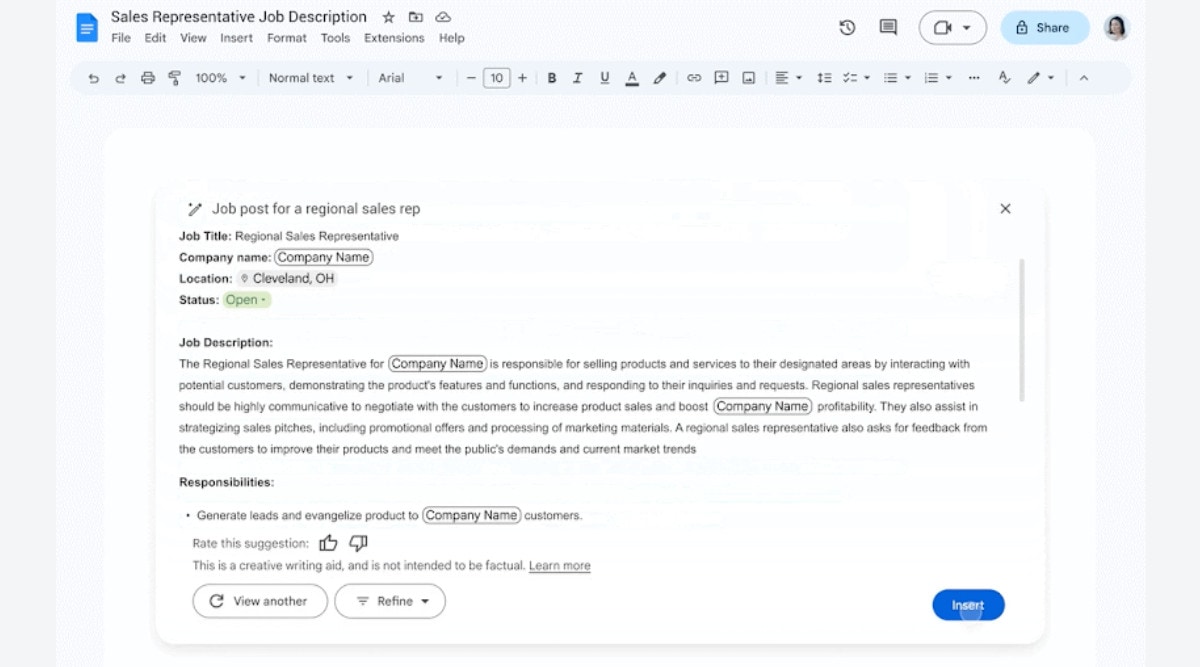Image resolution: width=1200 pixels, height=667 pixels.
Task: Open the Arial font dropdown
Action: 410,78
